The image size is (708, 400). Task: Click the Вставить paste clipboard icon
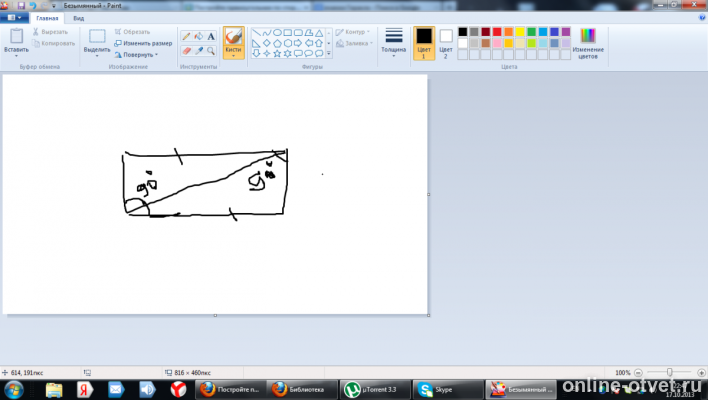point(17,36)
